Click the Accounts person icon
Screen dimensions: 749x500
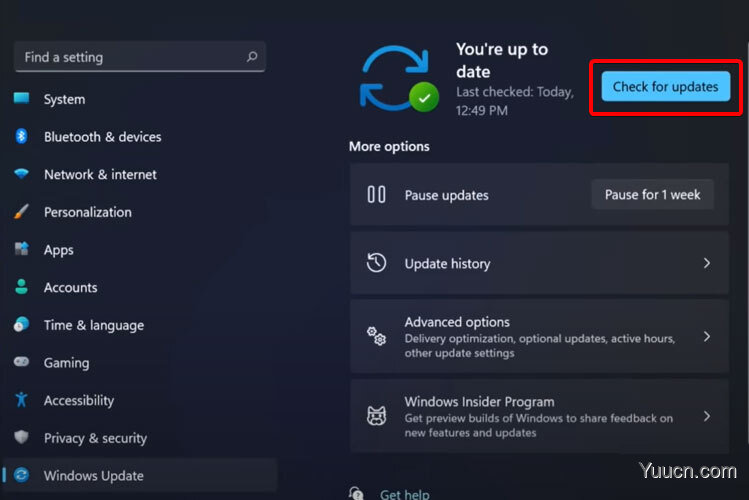(21, 287)
